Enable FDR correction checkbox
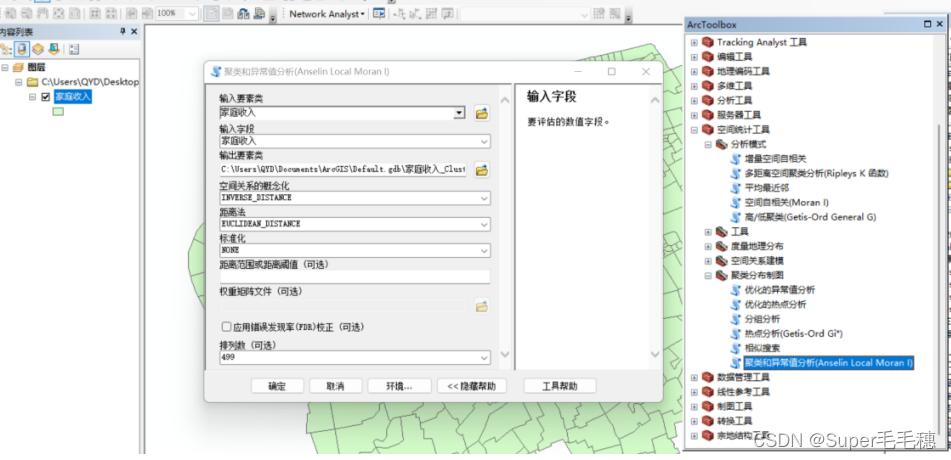Viewport: 951px width, 460px height. (x=226, y=327)
